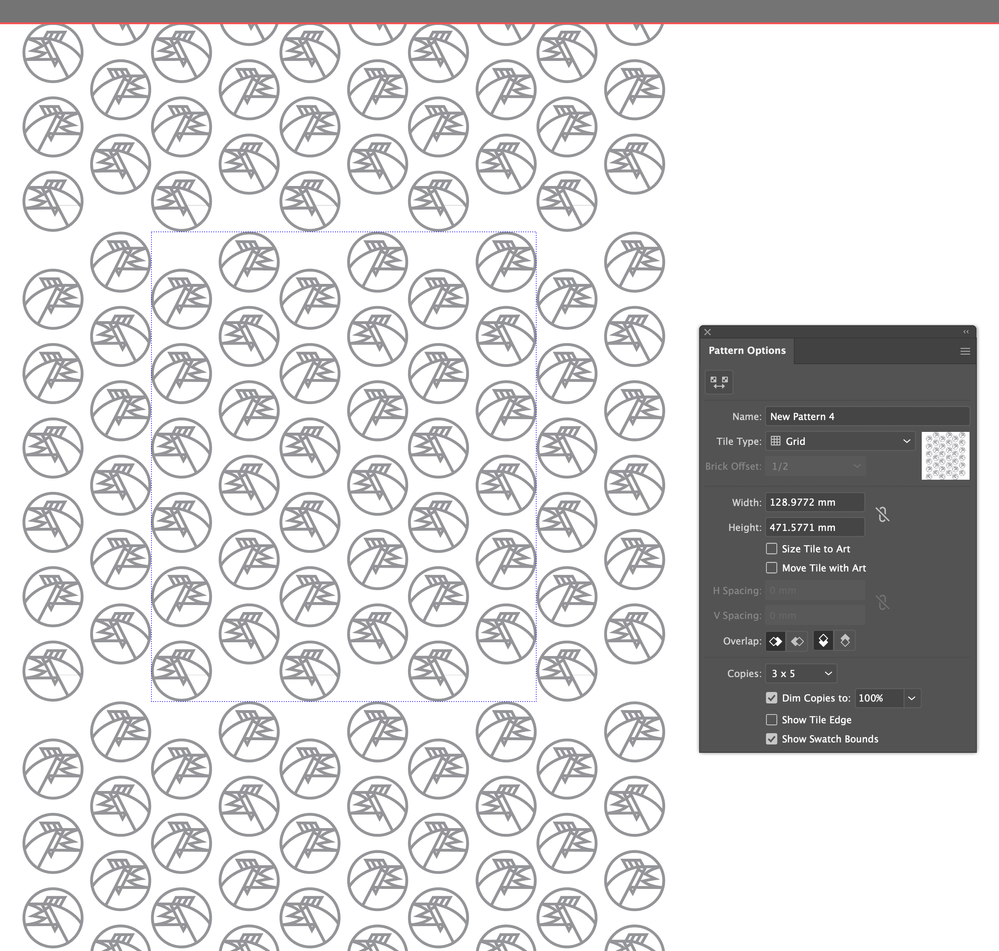
Task: Enable Move Tile with Art checkbox
Action: coord(772,568)
